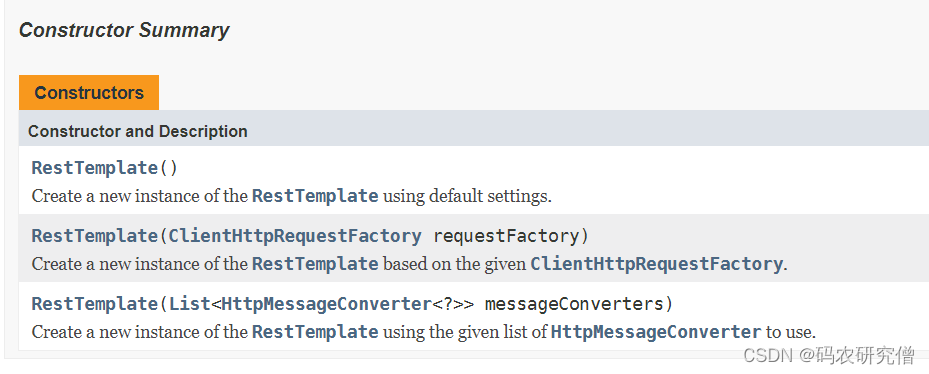
Task: Click the 'Constructor and Description' column header
Action: pyautogui.click(x=137, y=131)
